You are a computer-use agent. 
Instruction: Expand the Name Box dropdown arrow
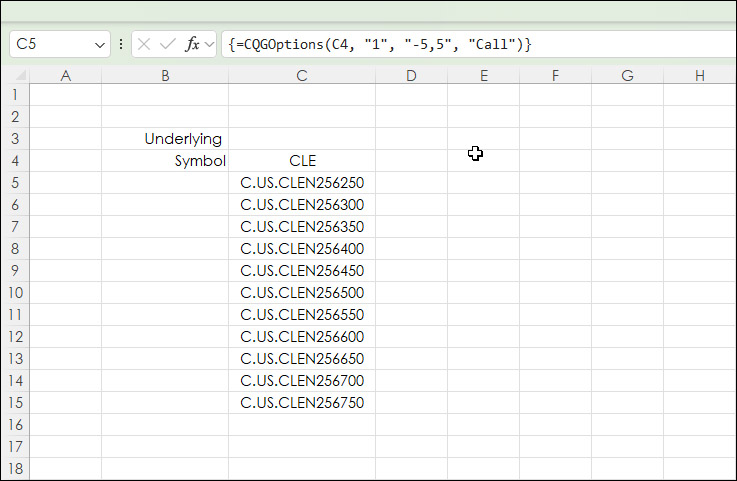point(100,45)
